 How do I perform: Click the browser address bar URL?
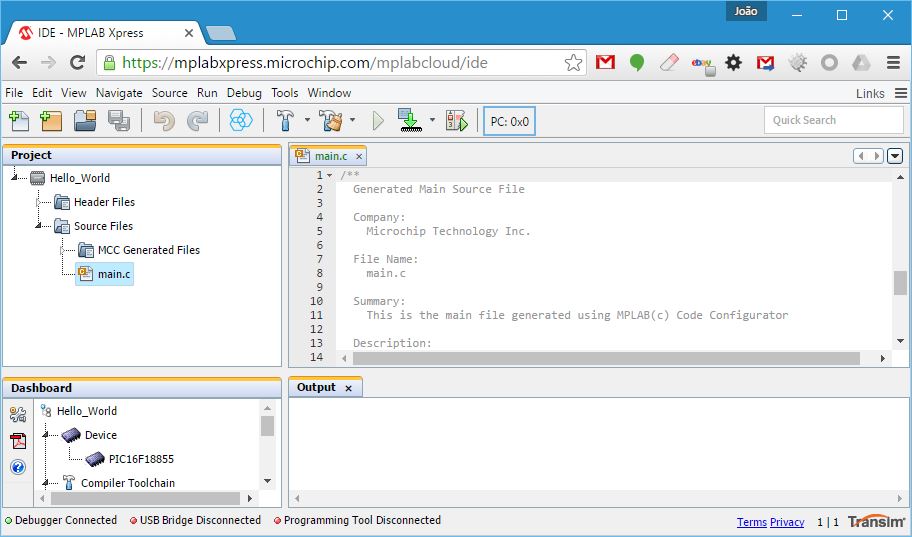[305, 63]
